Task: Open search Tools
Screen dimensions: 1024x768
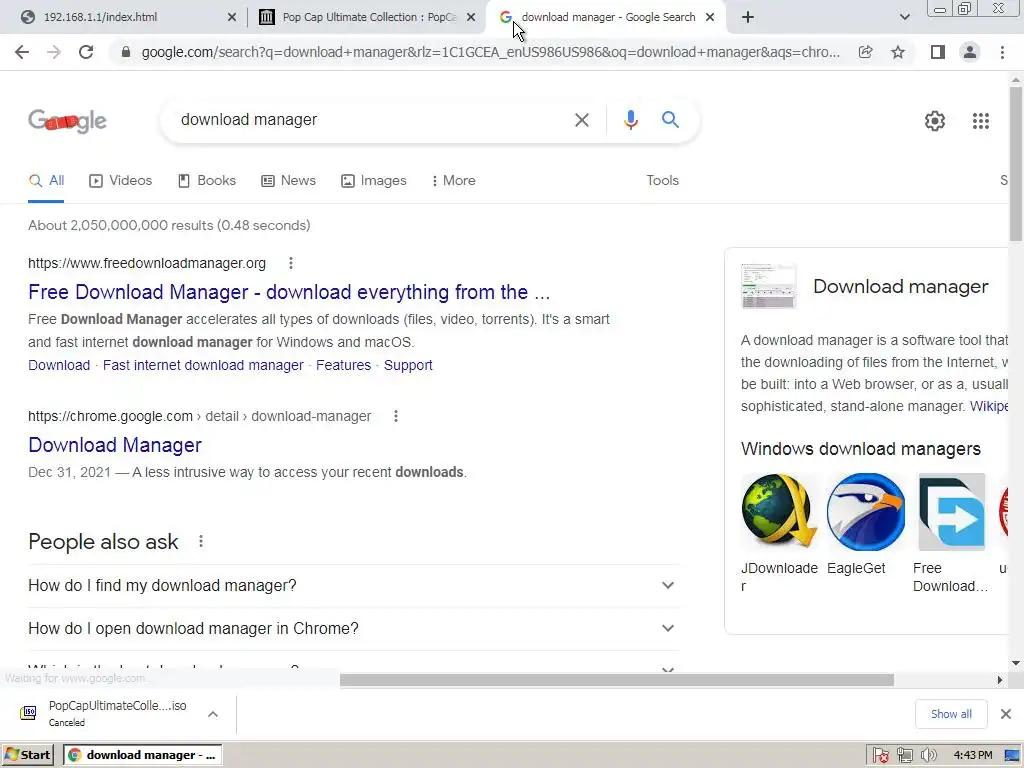Action: [x=662, y=180]
